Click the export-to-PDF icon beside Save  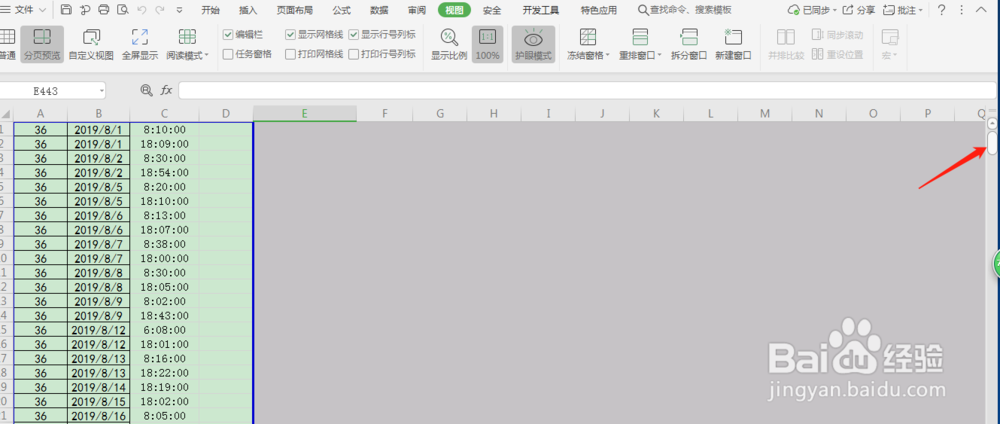(85, 10)
